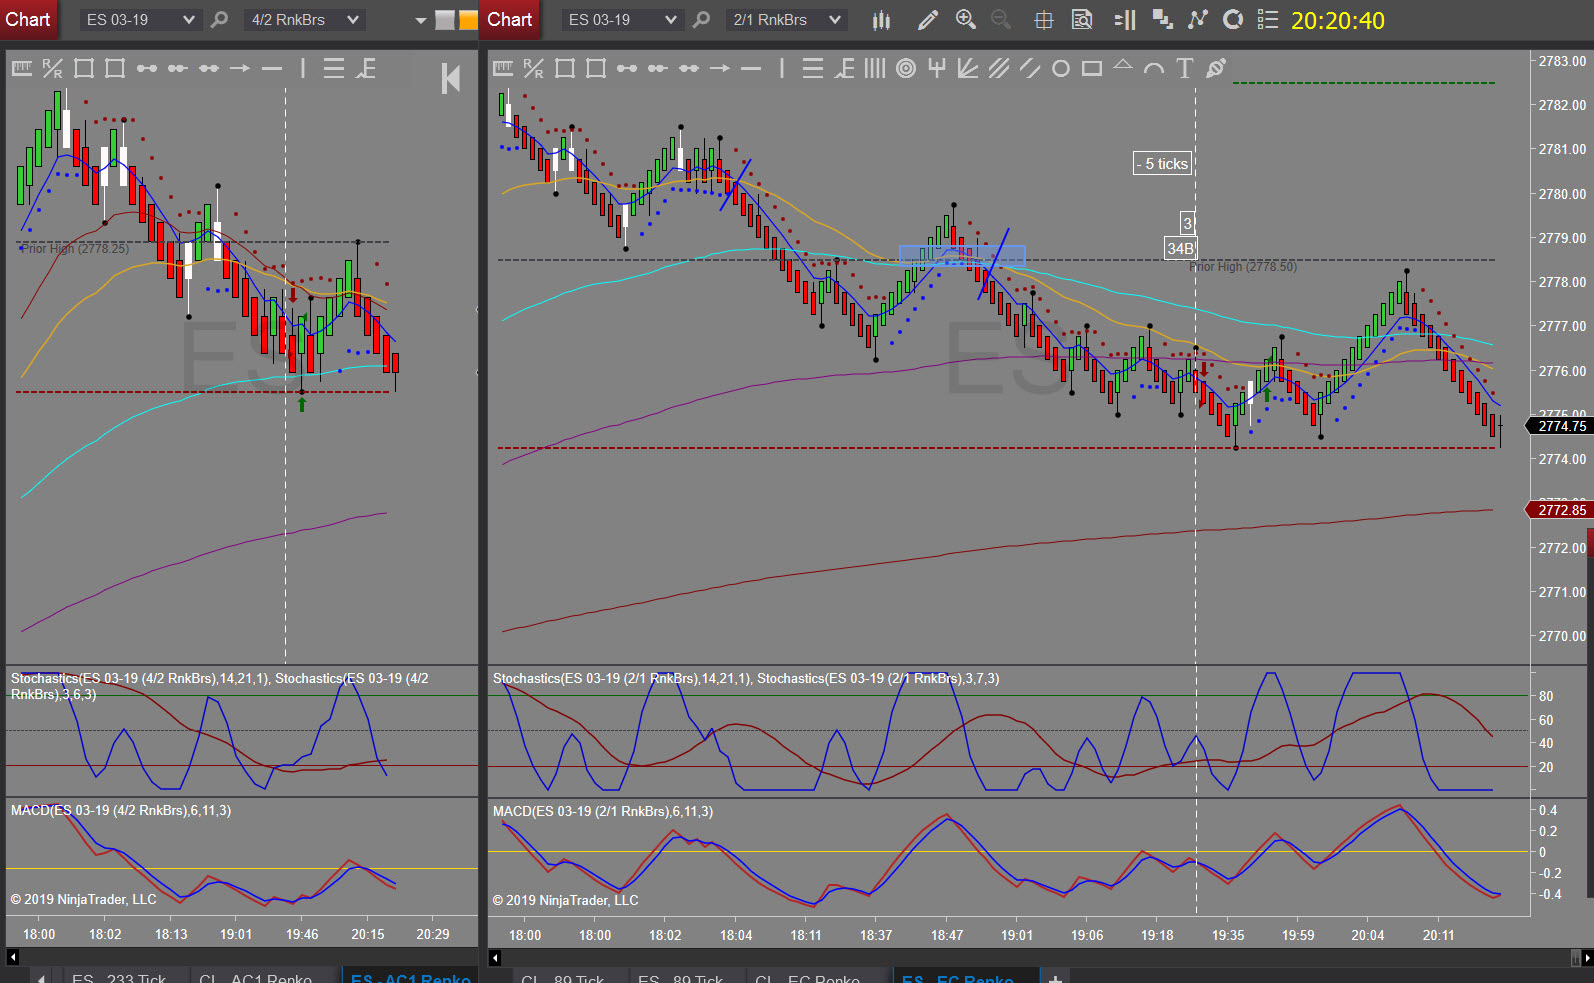Click the 34B label on right chart

click(1180, 248)
